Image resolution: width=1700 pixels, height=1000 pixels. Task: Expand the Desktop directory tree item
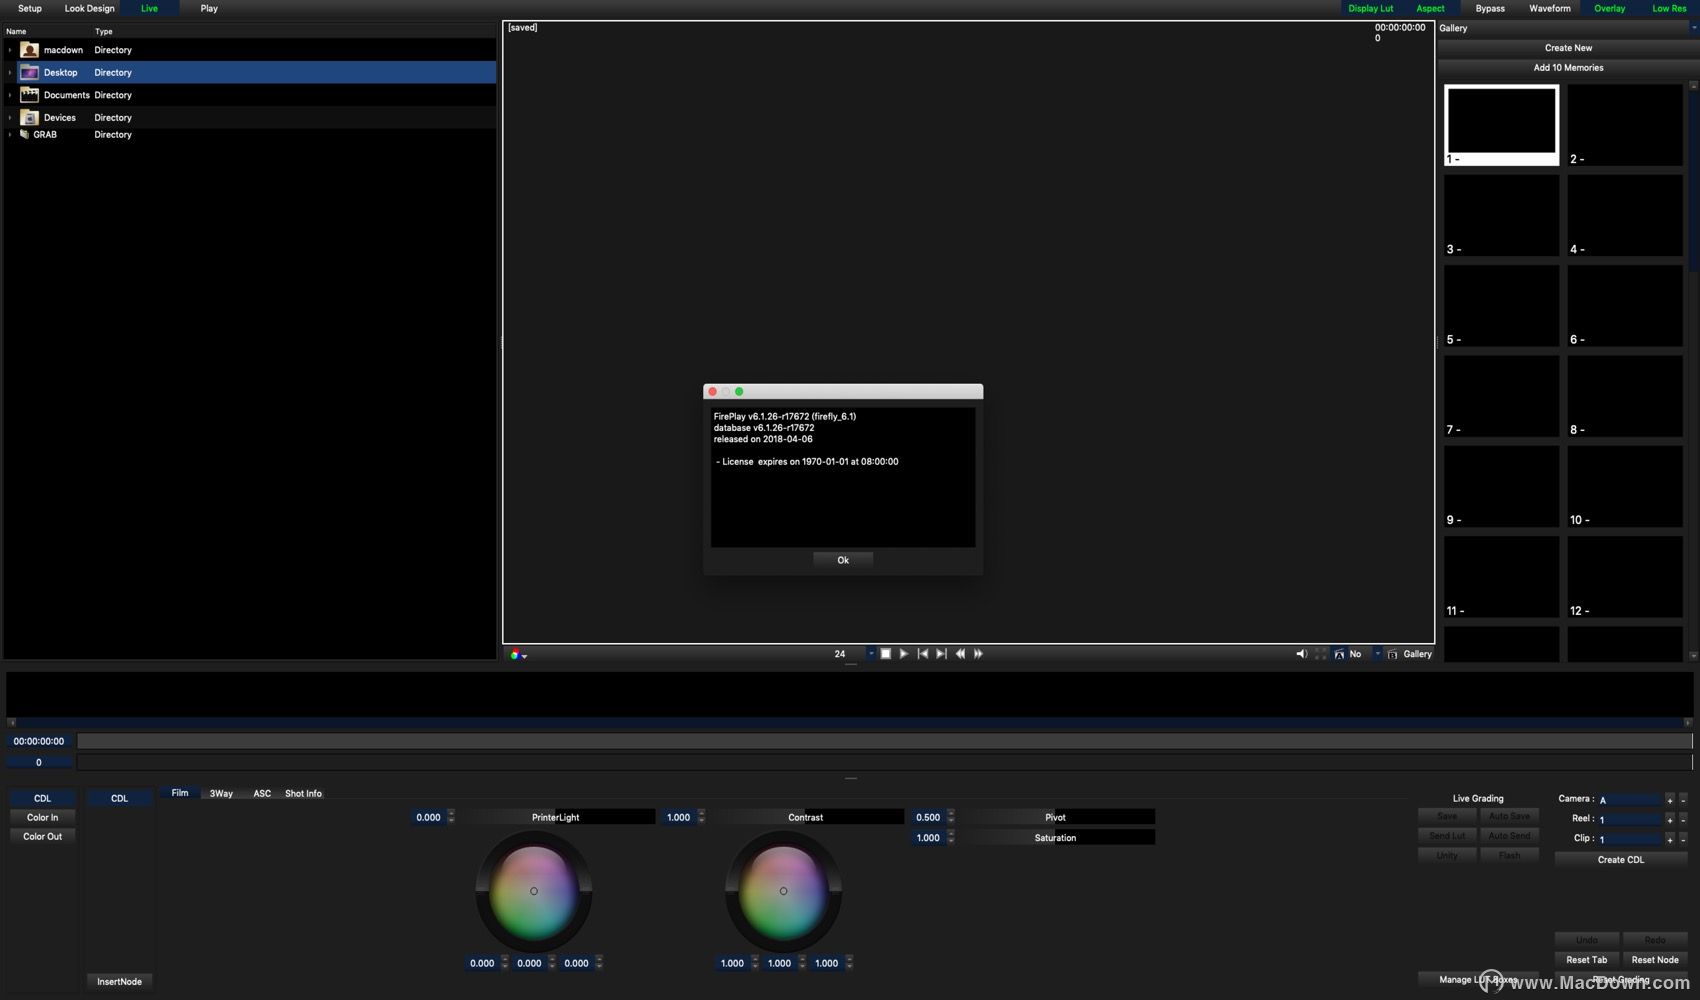[10, 73]
